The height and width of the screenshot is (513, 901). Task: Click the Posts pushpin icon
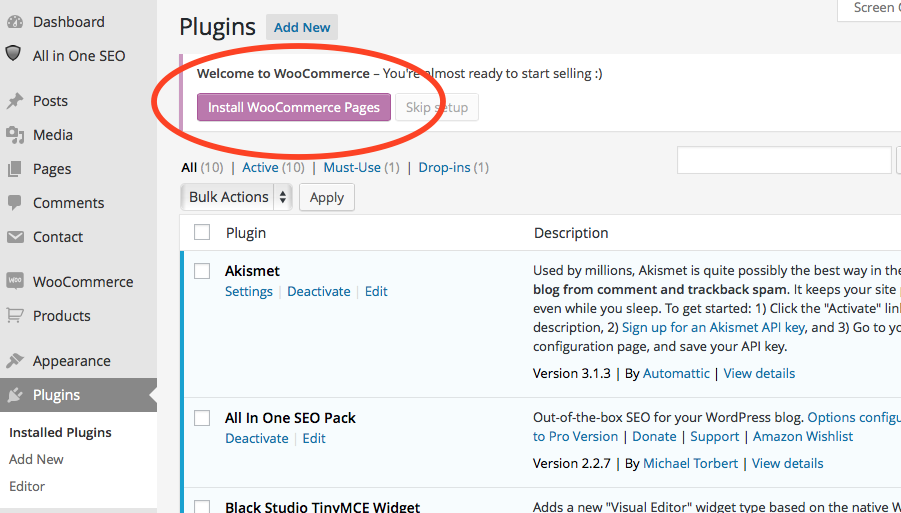[14, 101]
